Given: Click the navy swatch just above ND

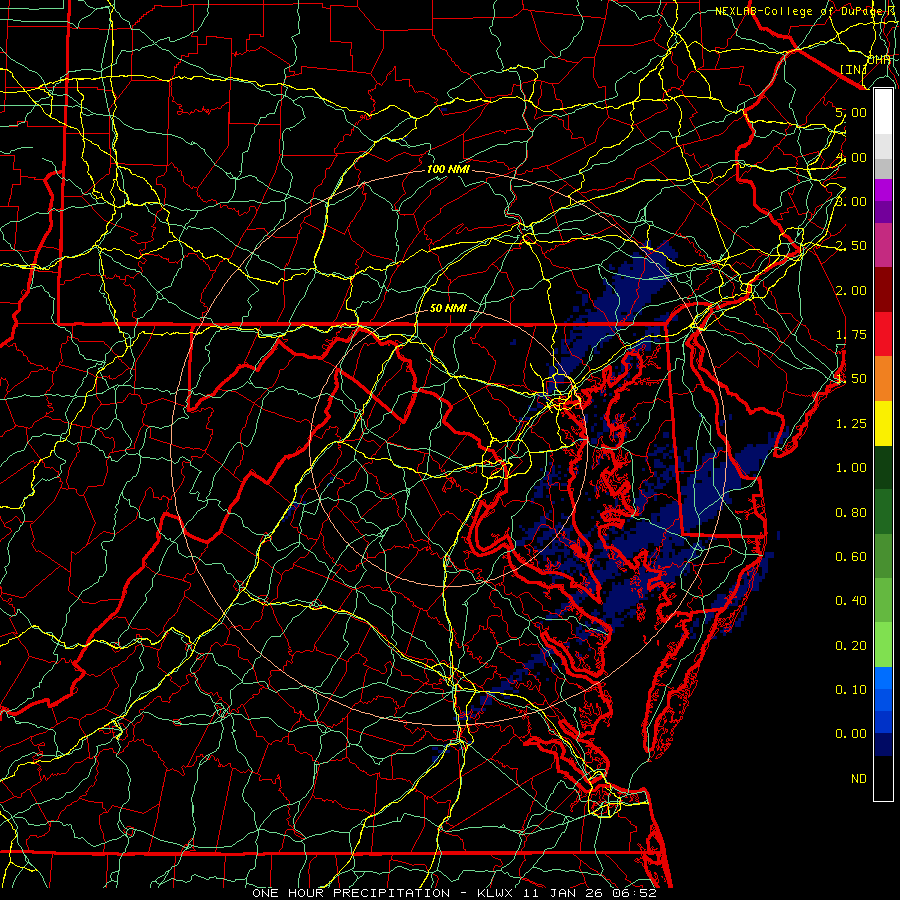Looking at the screenshot, I should [x=883, y=745].
